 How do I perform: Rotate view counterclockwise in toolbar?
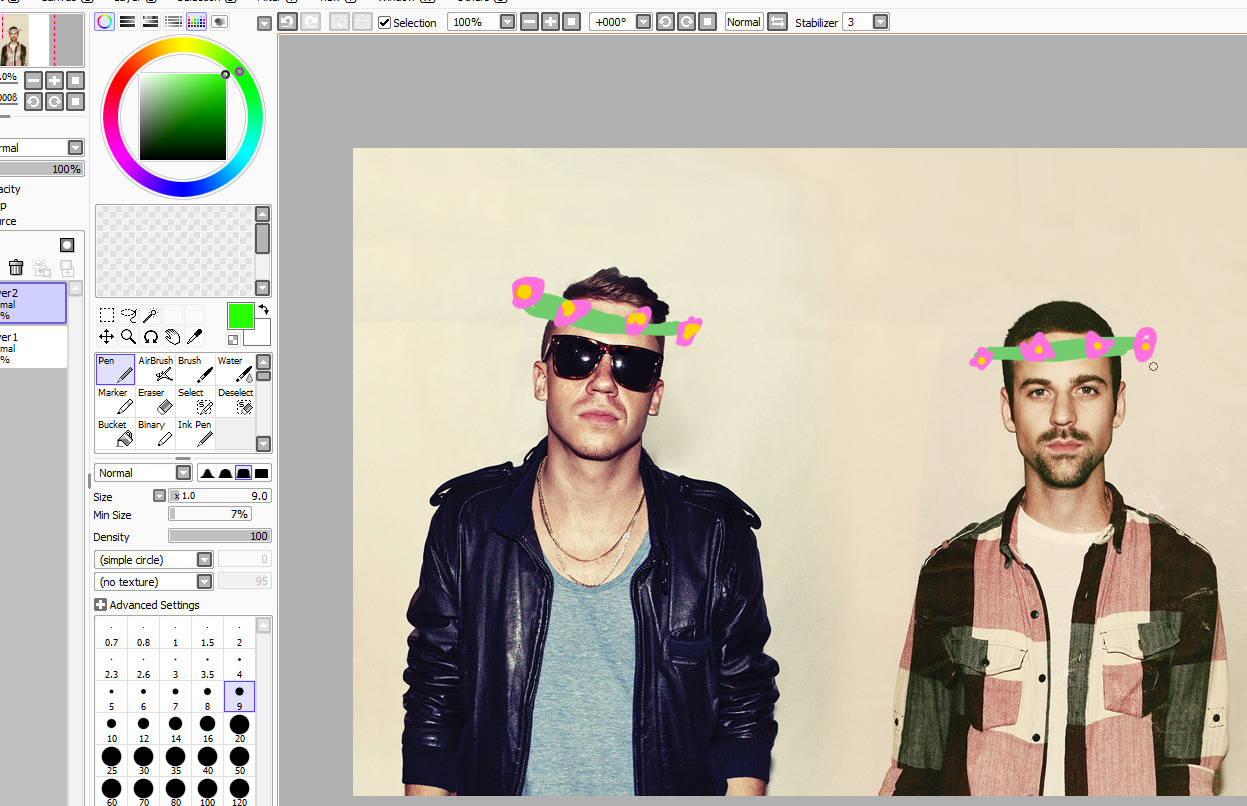point(665,22)
